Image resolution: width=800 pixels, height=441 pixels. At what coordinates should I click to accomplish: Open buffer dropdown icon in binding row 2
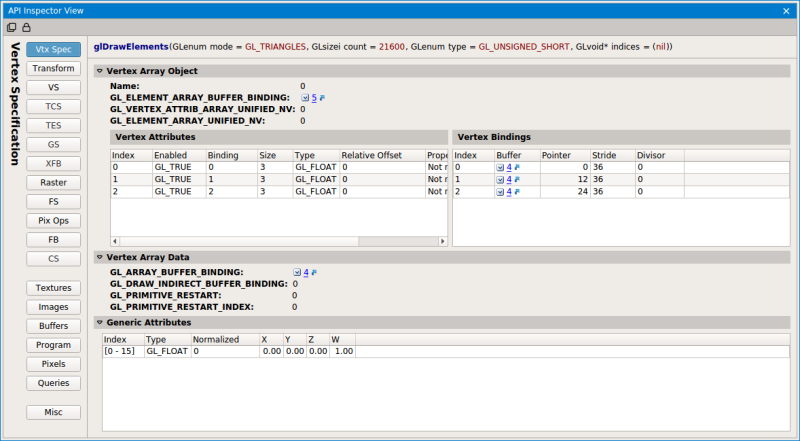500,192
